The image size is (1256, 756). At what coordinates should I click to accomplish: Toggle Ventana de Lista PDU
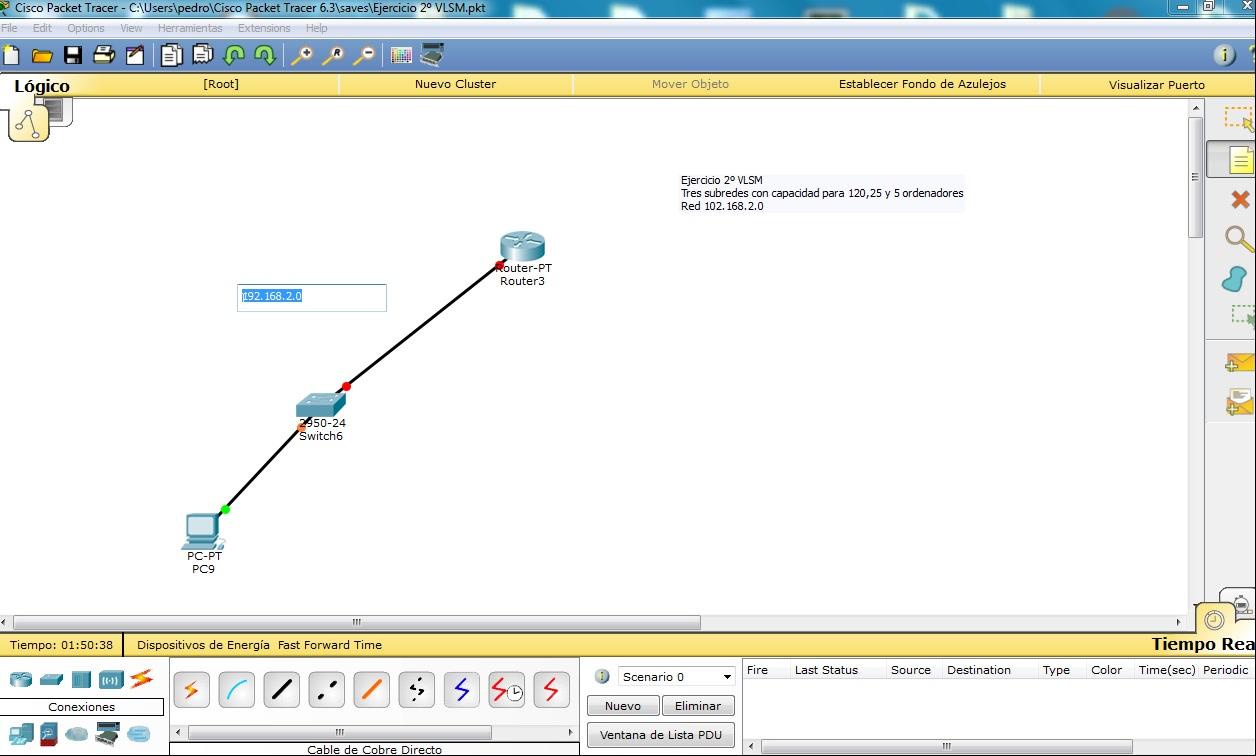click(x=661, y=735)
